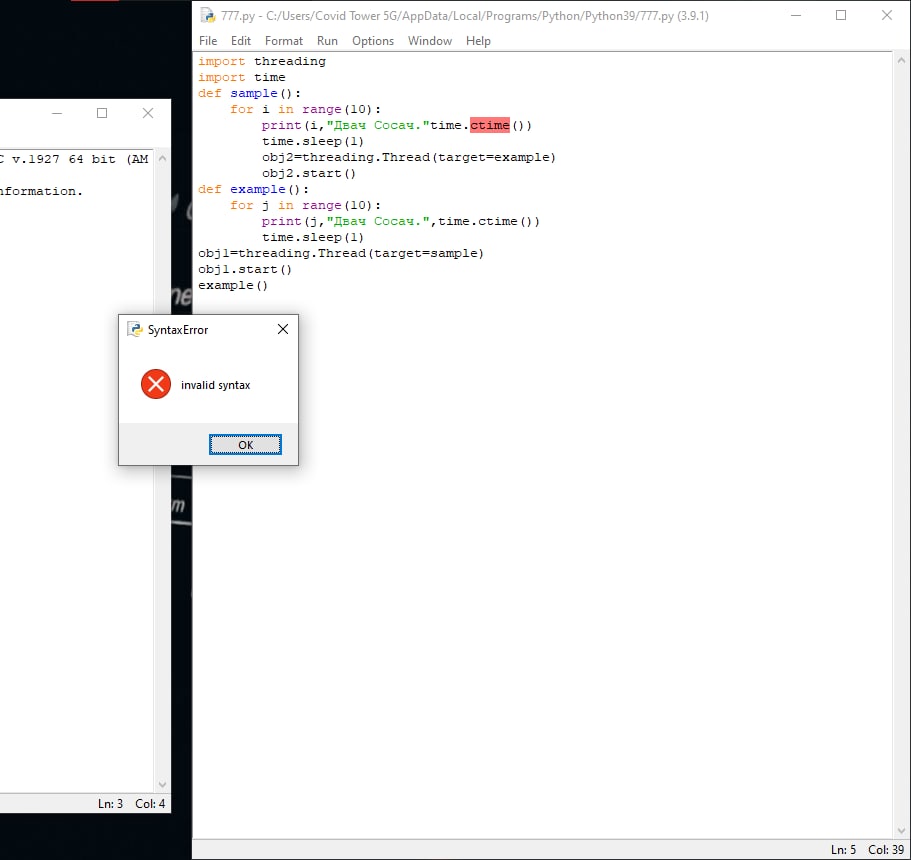
Task: Close the 777.py editor window
Action: coord(887,15)
